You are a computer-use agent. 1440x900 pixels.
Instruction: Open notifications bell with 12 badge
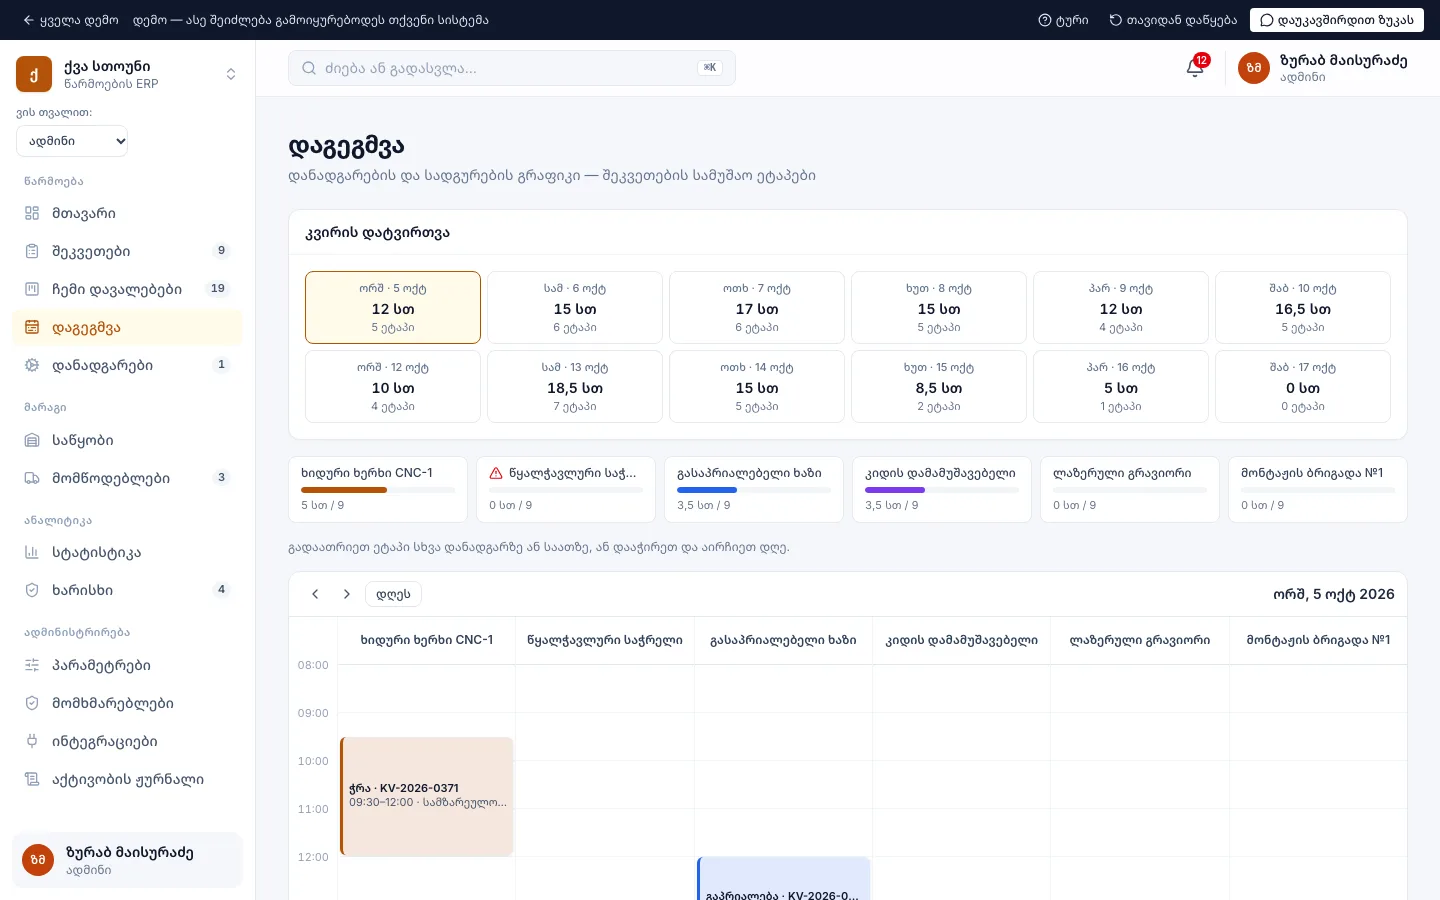[1195, 67]
